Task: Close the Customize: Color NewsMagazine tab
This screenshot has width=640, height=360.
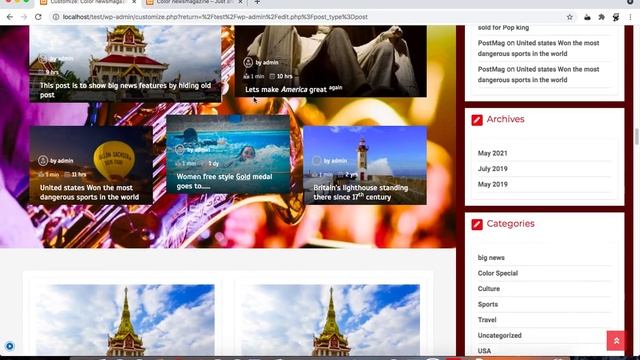Action: pos(134,2)
